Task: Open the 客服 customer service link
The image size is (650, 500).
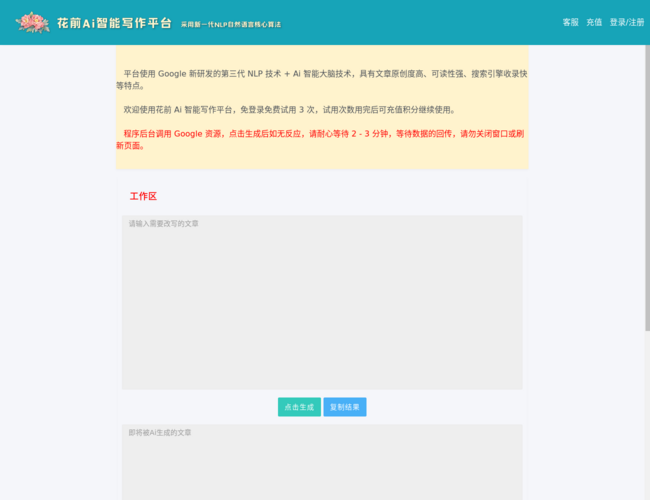Action: tap(570, 22)
